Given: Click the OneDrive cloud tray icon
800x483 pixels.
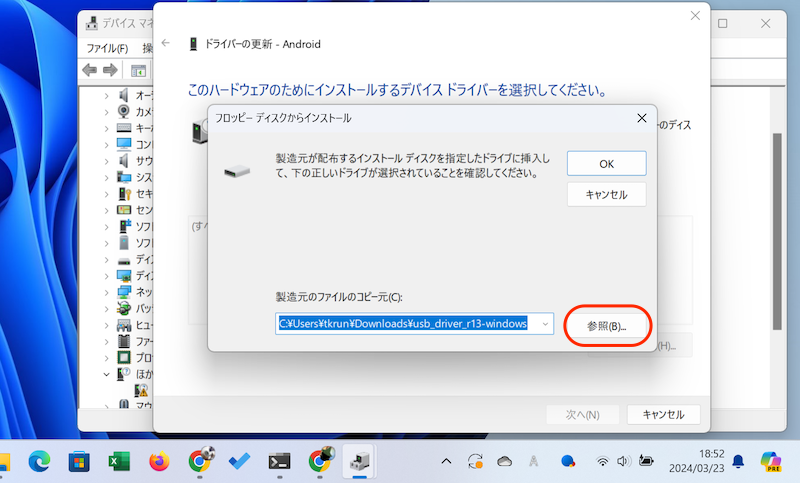Looking at the screenshot, I should point(505,461).
